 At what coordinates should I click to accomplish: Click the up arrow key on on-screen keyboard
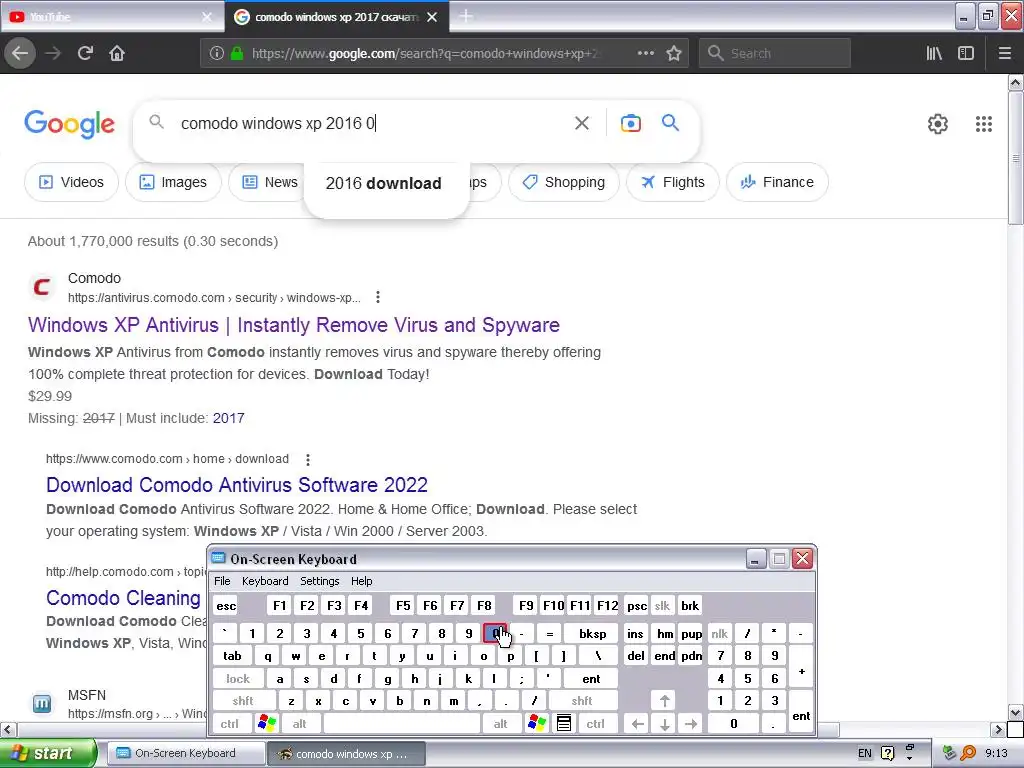[664, 701]
